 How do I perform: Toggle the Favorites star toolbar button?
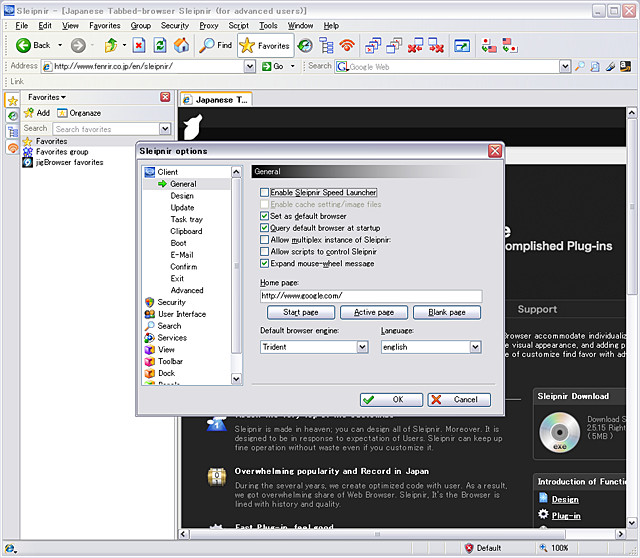pyautogui.click(x=264, y=45)
